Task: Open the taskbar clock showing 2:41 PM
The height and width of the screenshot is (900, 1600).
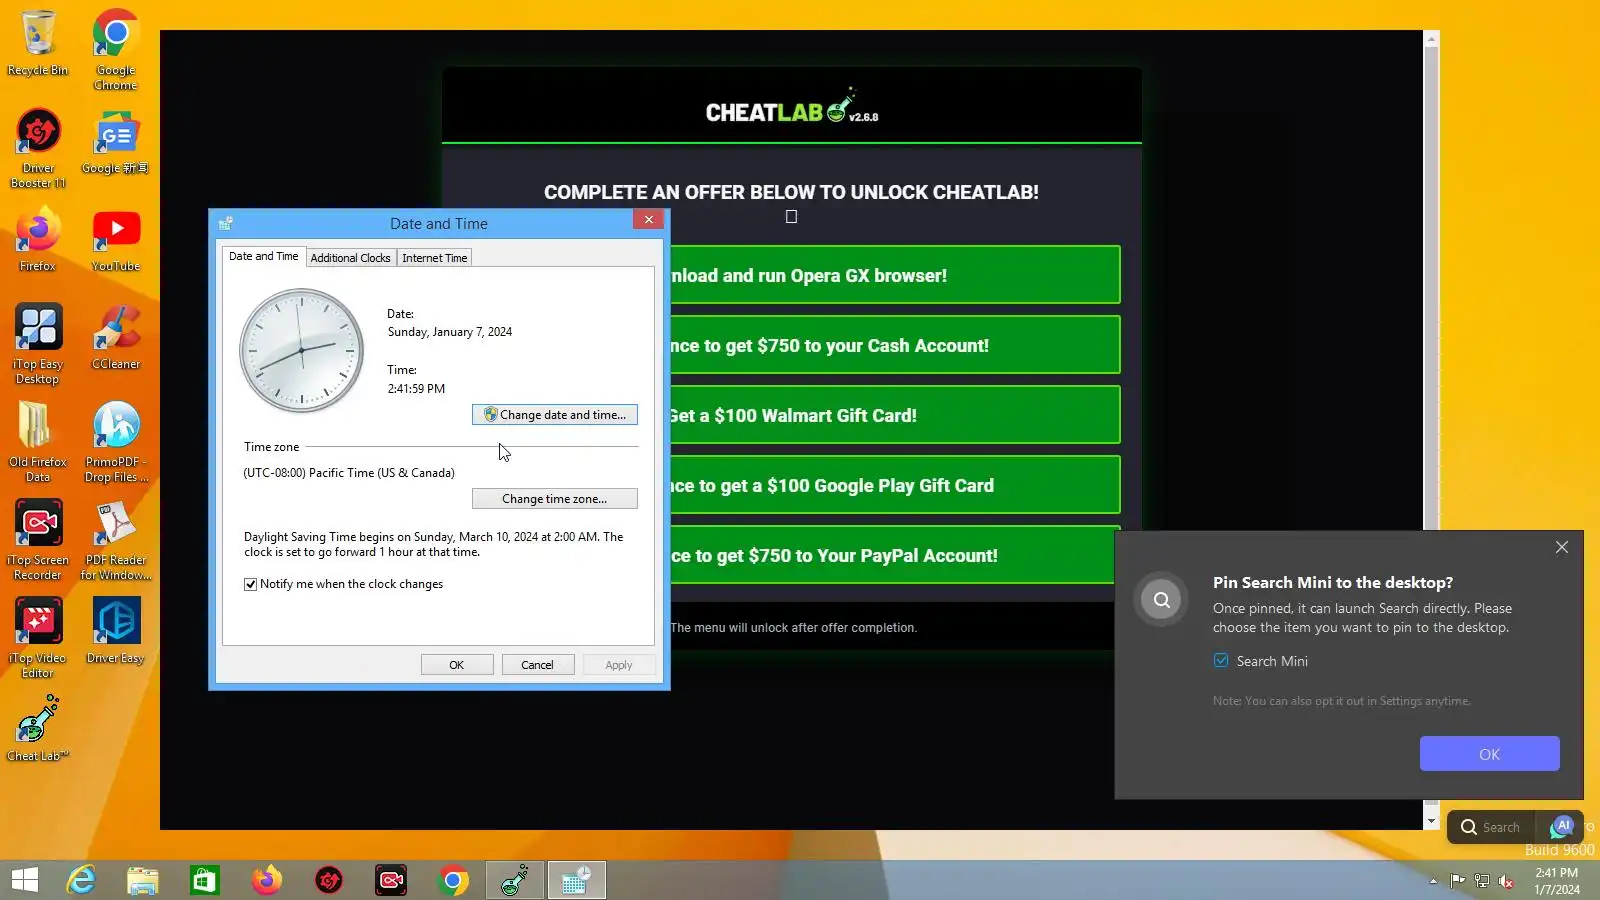Action: (x=1557, y=881)
